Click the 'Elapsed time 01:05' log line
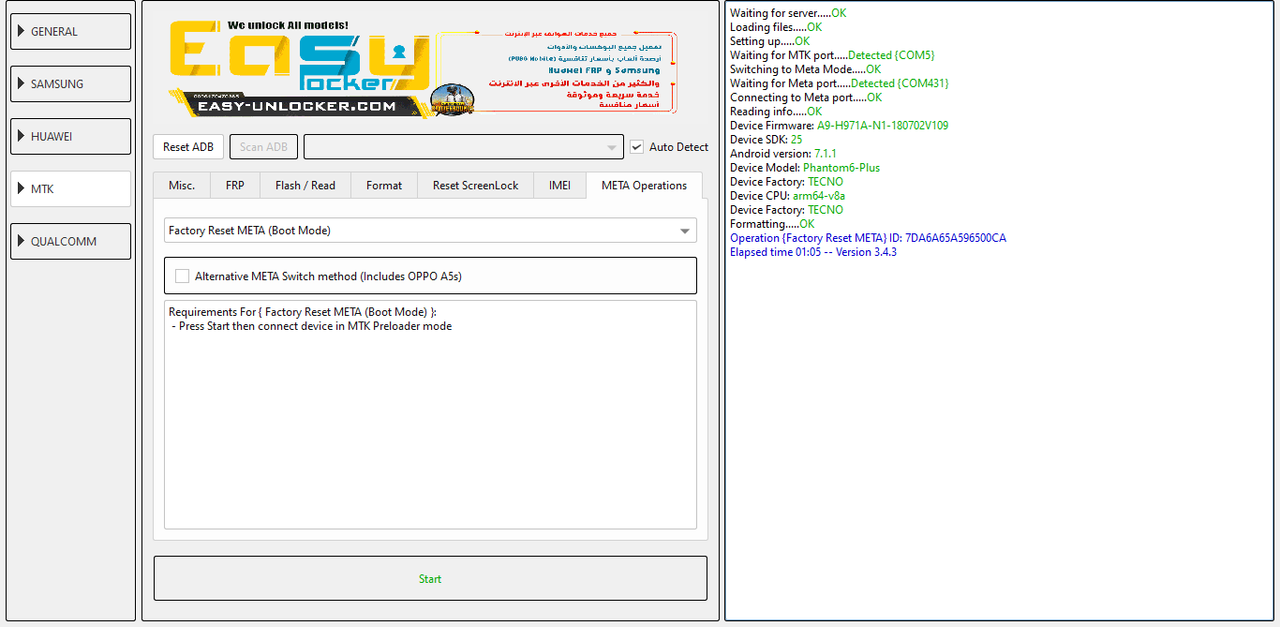 coord(813,252)
